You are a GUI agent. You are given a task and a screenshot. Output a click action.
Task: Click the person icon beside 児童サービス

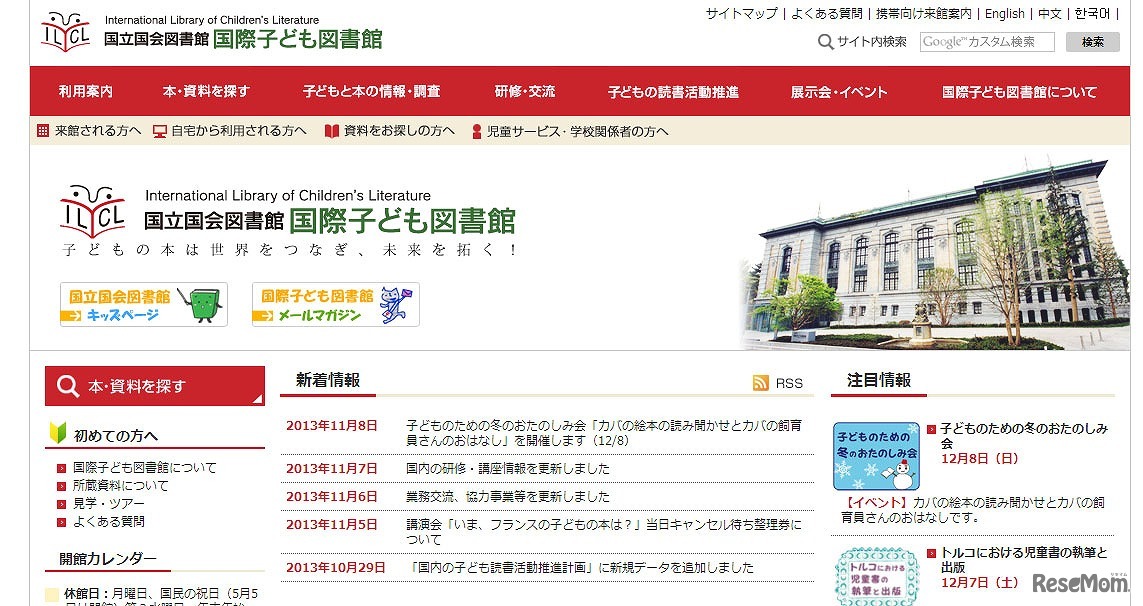coord(477,131)
